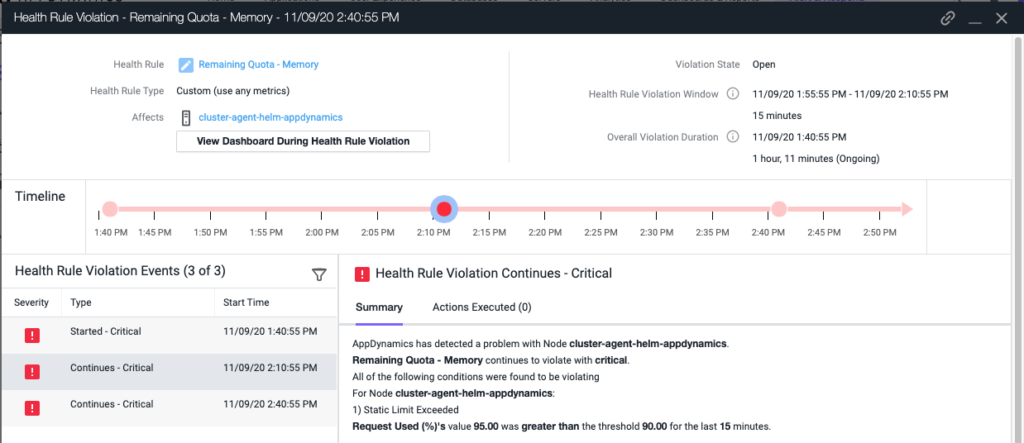Click info icon beside Health Rule Violation Window

point(732,94)
